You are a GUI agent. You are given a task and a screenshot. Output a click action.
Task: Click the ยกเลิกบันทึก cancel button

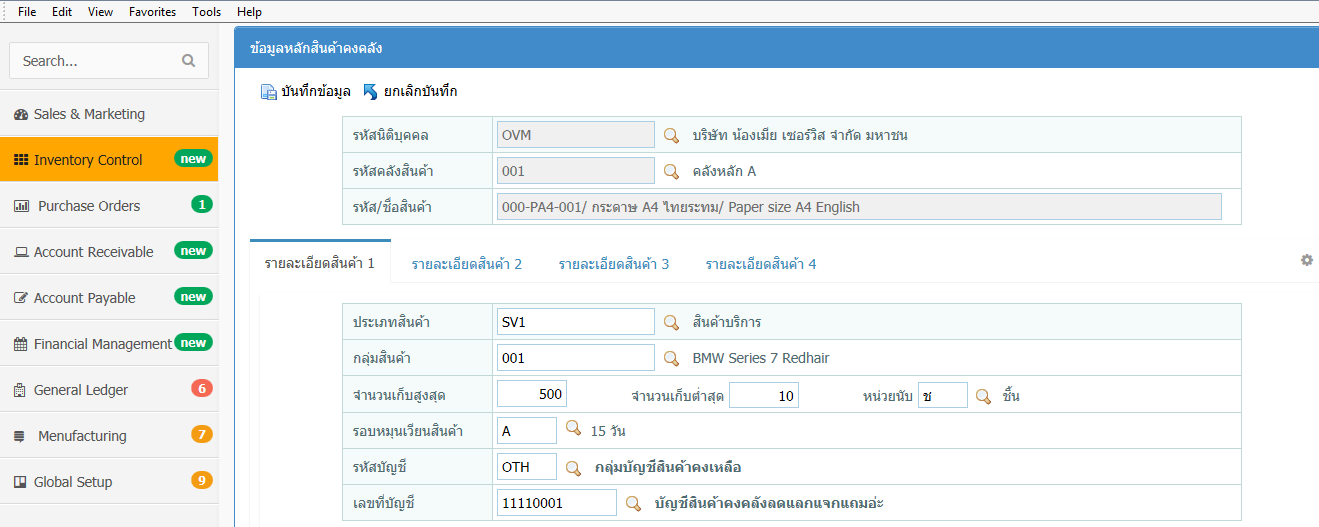410,92
